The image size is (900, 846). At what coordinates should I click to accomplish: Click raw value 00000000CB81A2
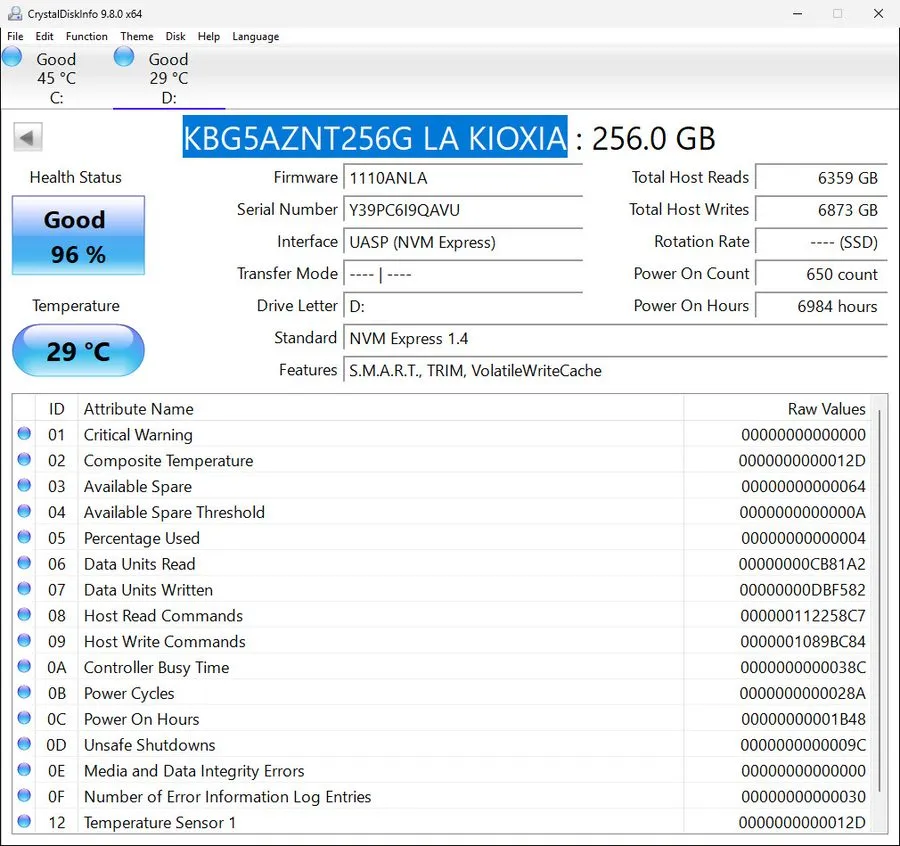pos(802,564)
